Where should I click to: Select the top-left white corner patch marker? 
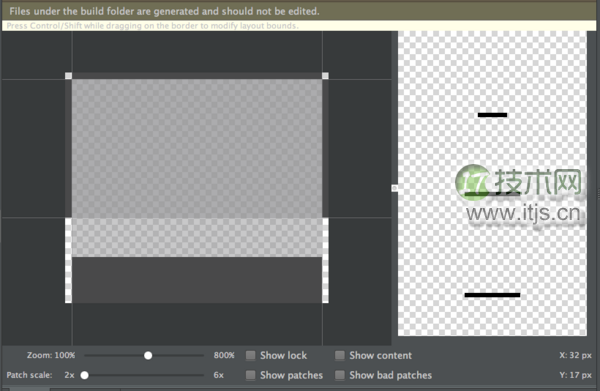click(68, 76)
